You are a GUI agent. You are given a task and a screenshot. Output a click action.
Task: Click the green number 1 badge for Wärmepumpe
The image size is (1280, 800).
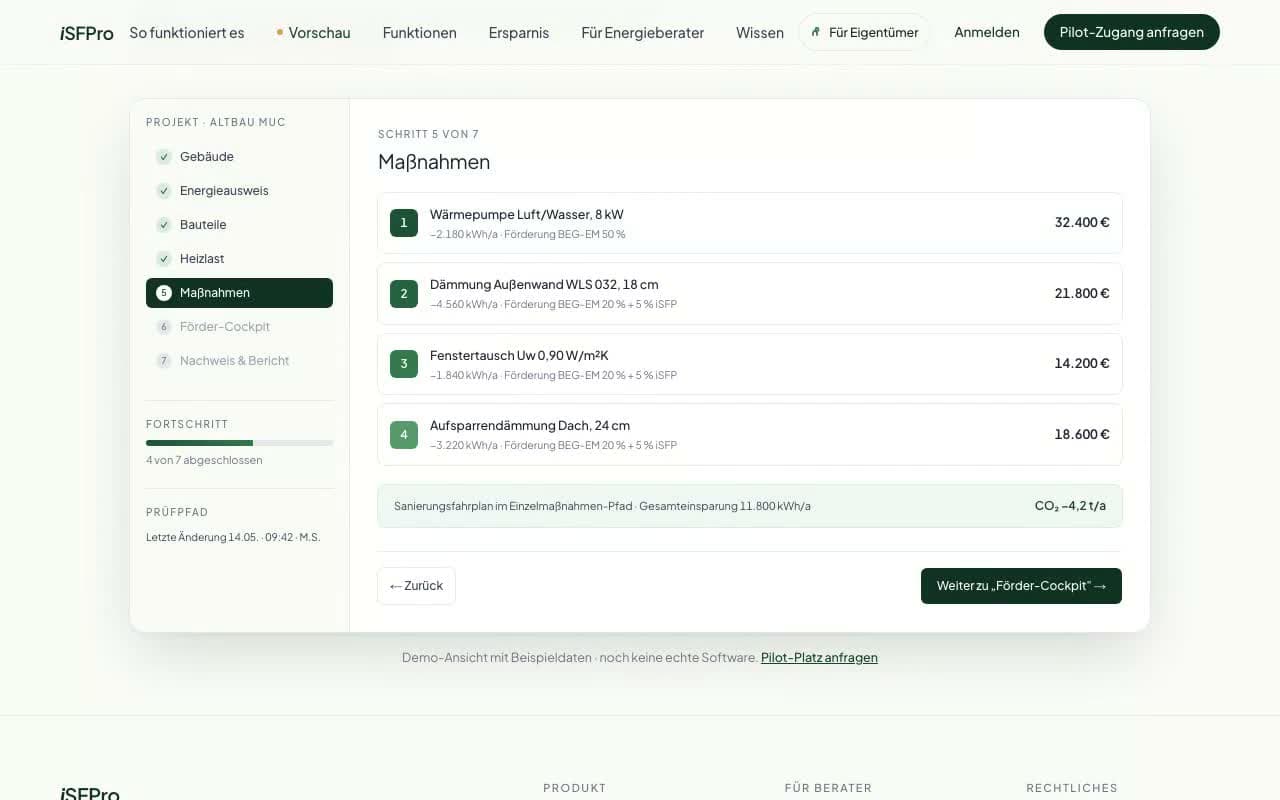click(404, 223)
